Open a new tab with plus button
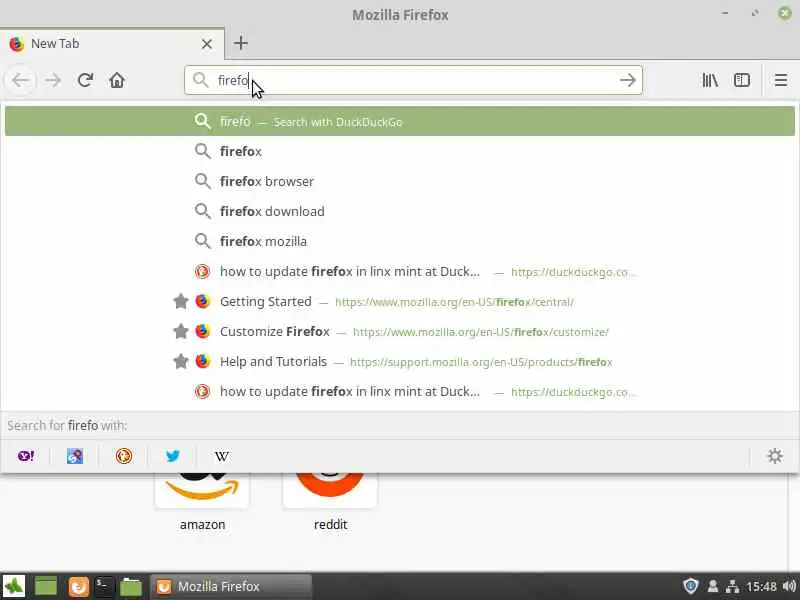The width and height of the screenshot is (800, 600). point(241,43)
